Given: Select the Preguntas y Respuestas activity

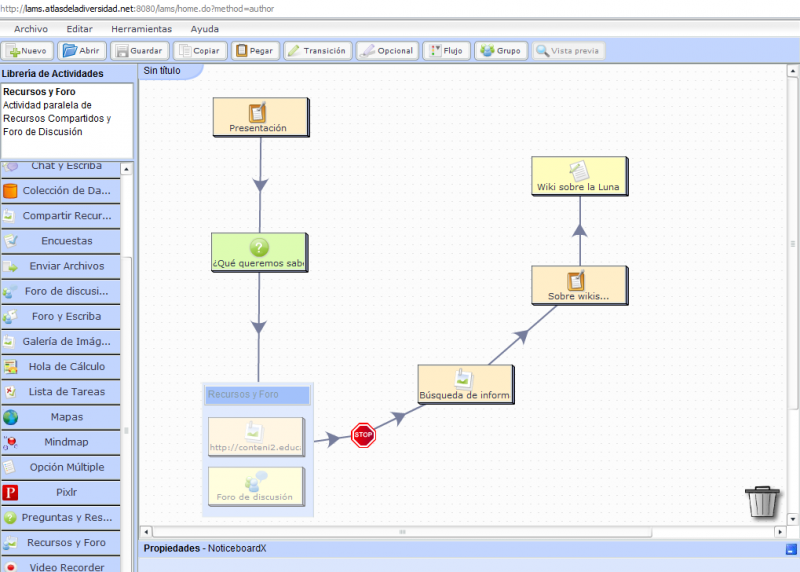Looking at the screenshot, I should tap(61, 517).
